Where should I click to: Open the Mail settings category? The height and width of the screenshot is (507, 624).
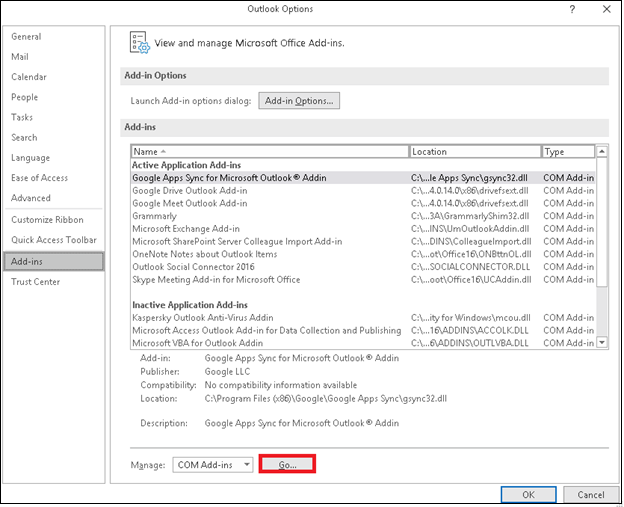pyautogui.click(x=20, y=57)
